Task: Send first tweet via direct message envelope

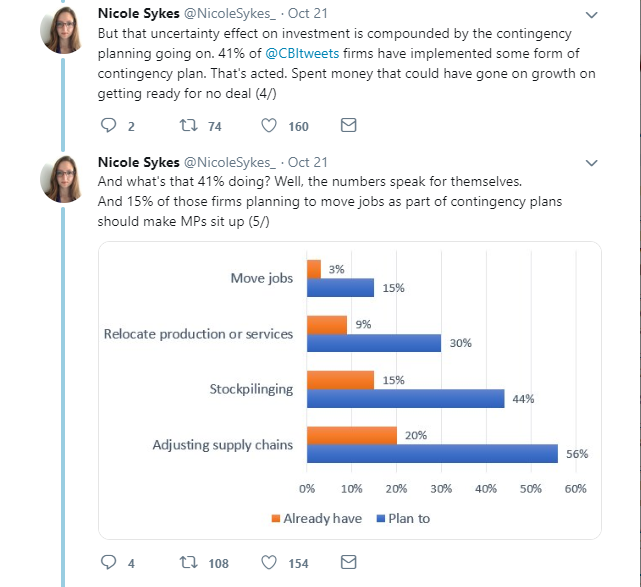Action: (x=348, y=125)
